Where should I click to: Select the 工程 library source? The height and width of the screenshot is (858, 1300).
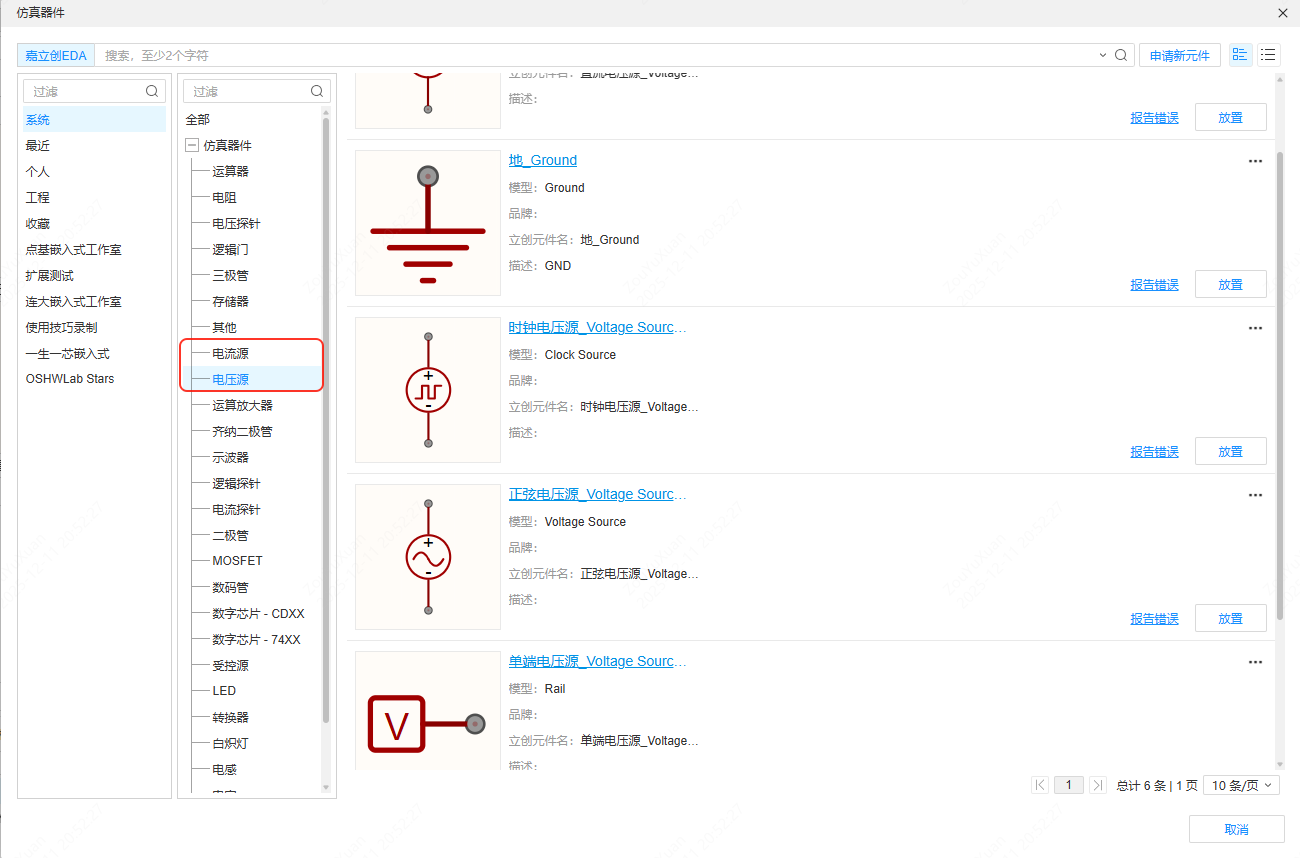(37, 197)
